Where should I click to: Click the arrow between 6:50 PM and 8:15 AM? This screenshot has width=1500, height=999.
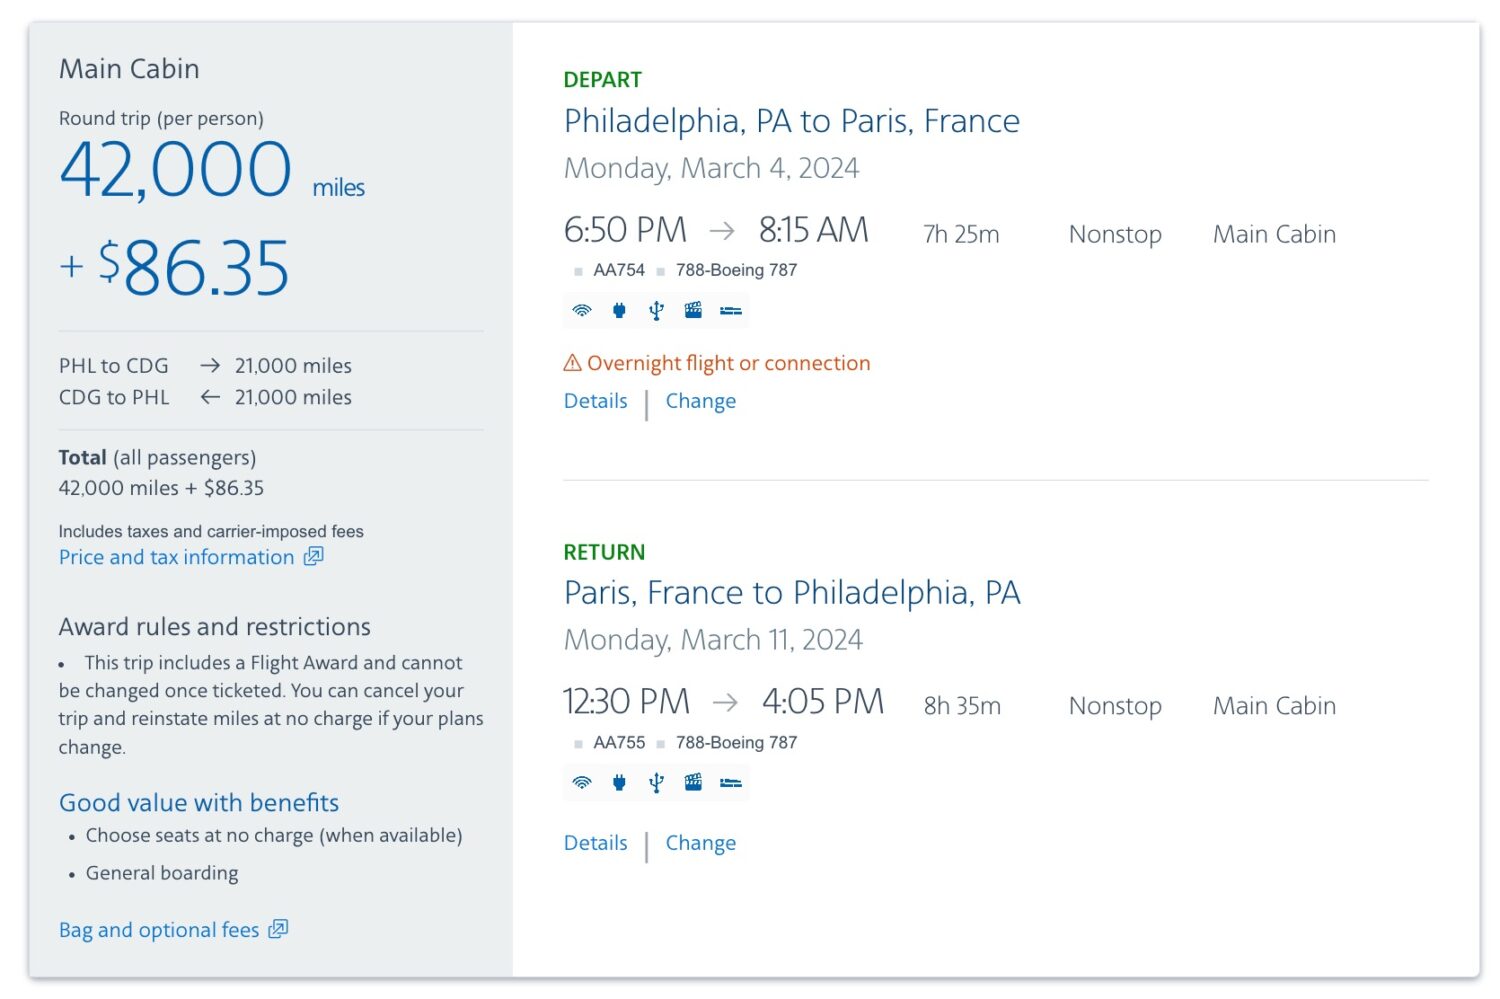pos(722,230)
